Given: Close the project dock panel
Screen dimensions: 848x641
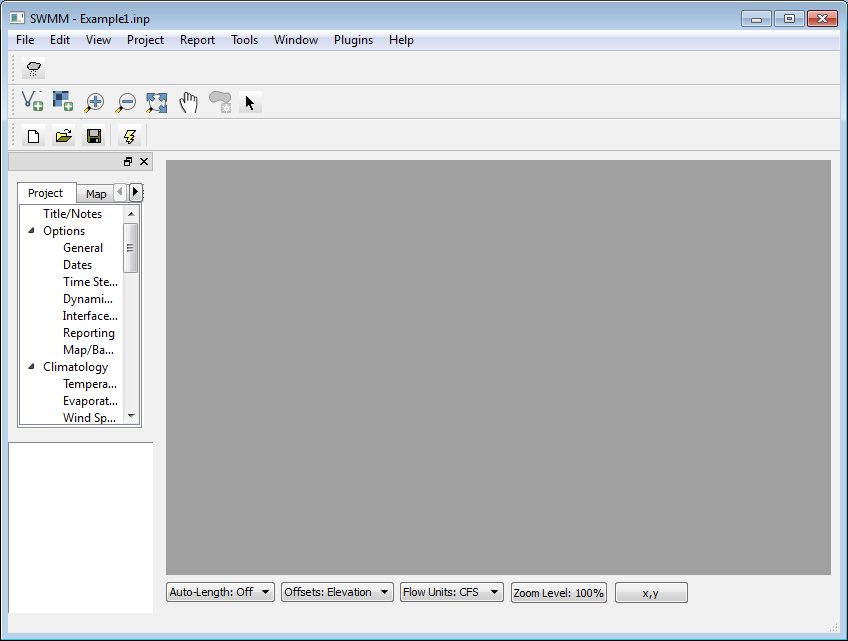Looking at the screenshot, I should (144, 162).
